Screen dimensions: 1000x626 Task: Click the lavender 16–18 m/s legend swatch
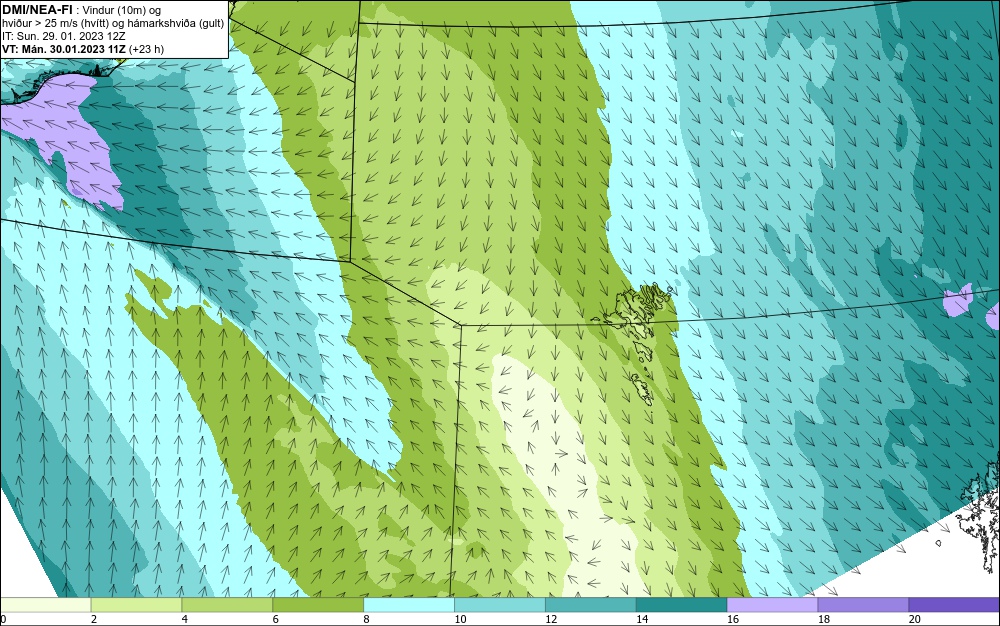(x=772, y=604)
